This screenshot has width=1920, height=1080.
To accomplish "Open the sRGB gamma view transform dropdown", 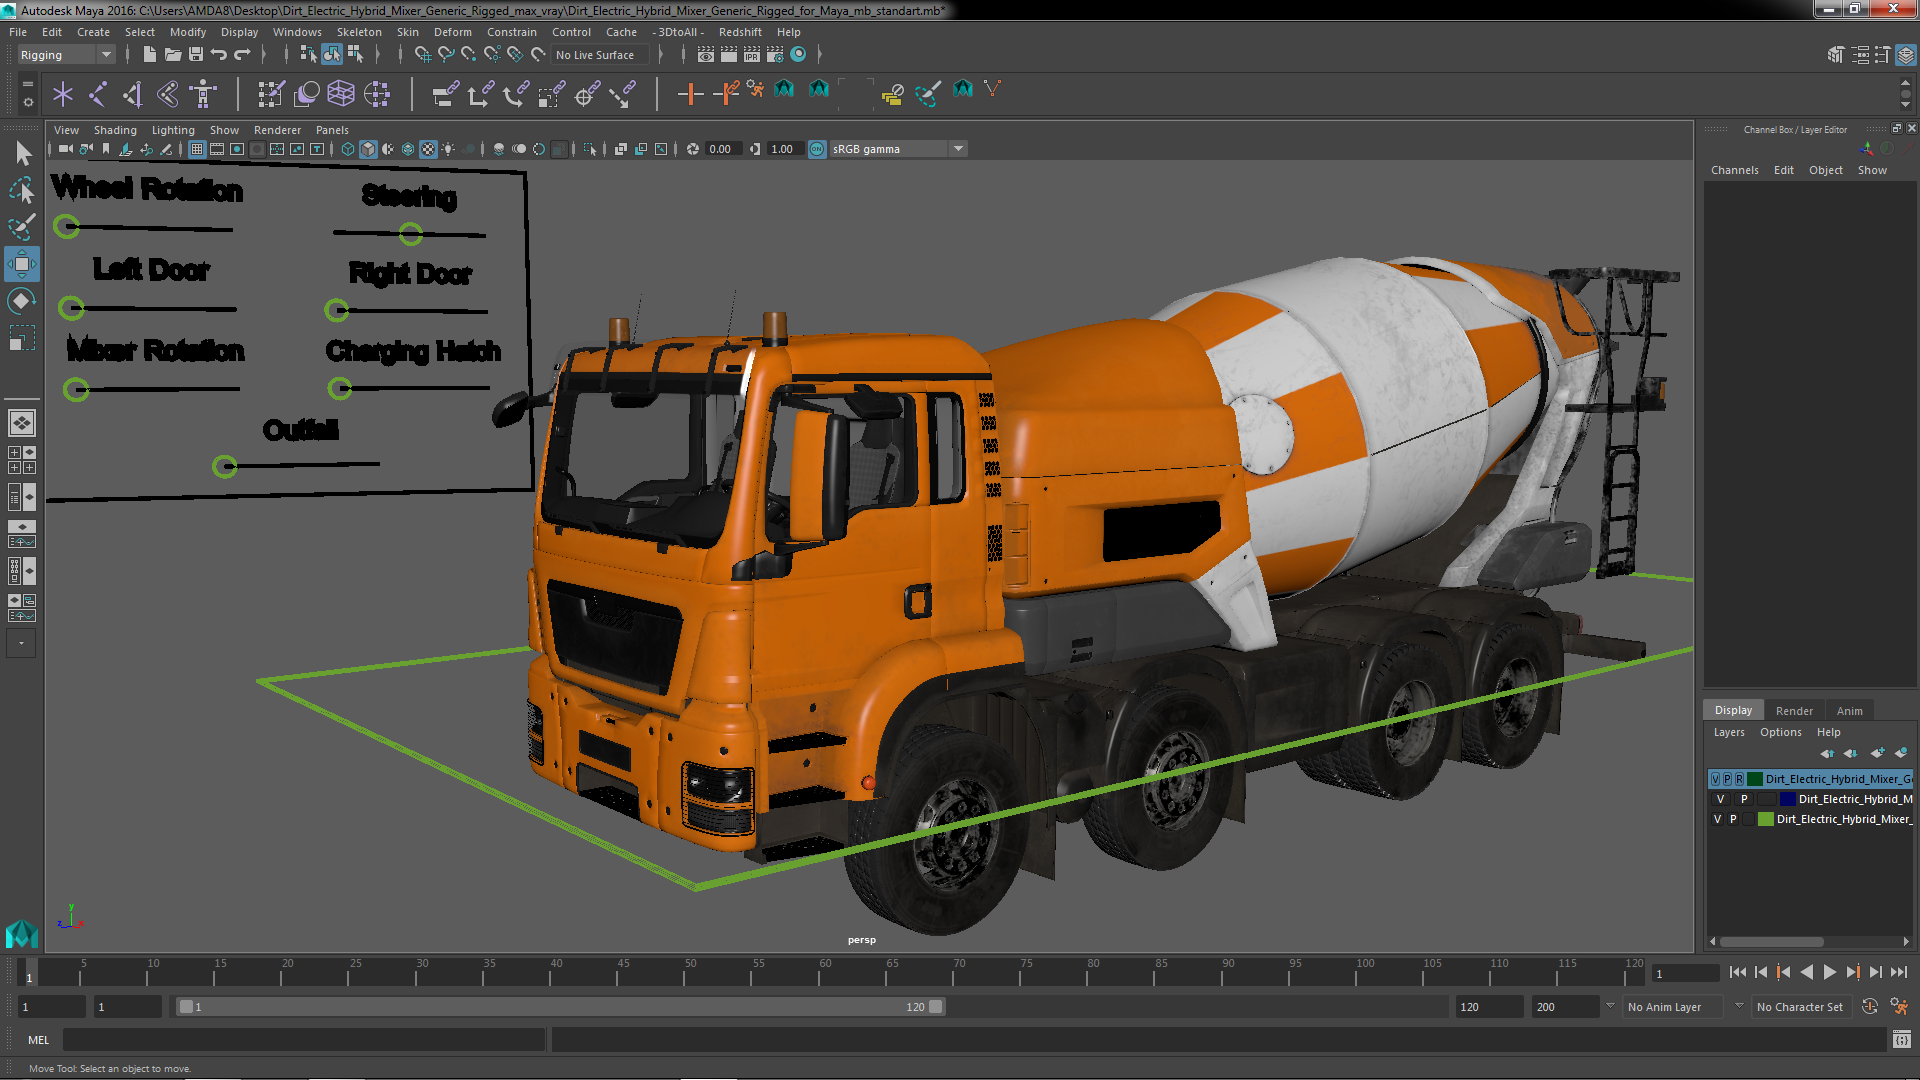I will click(898, 149).
